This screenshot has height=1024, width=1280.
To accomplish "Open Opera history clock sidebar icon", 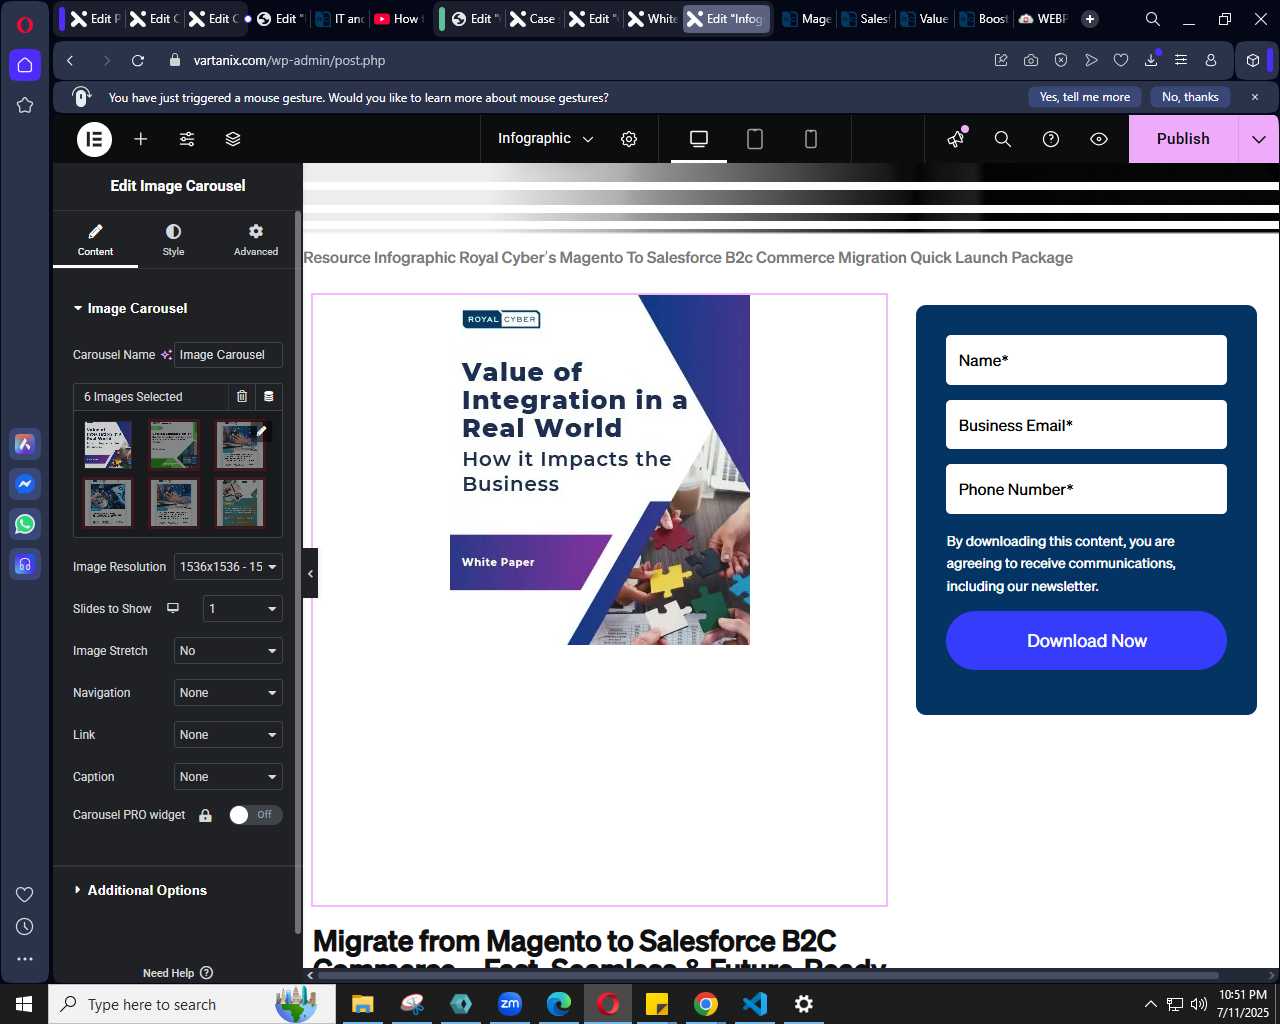I will (x=25, y=927).
